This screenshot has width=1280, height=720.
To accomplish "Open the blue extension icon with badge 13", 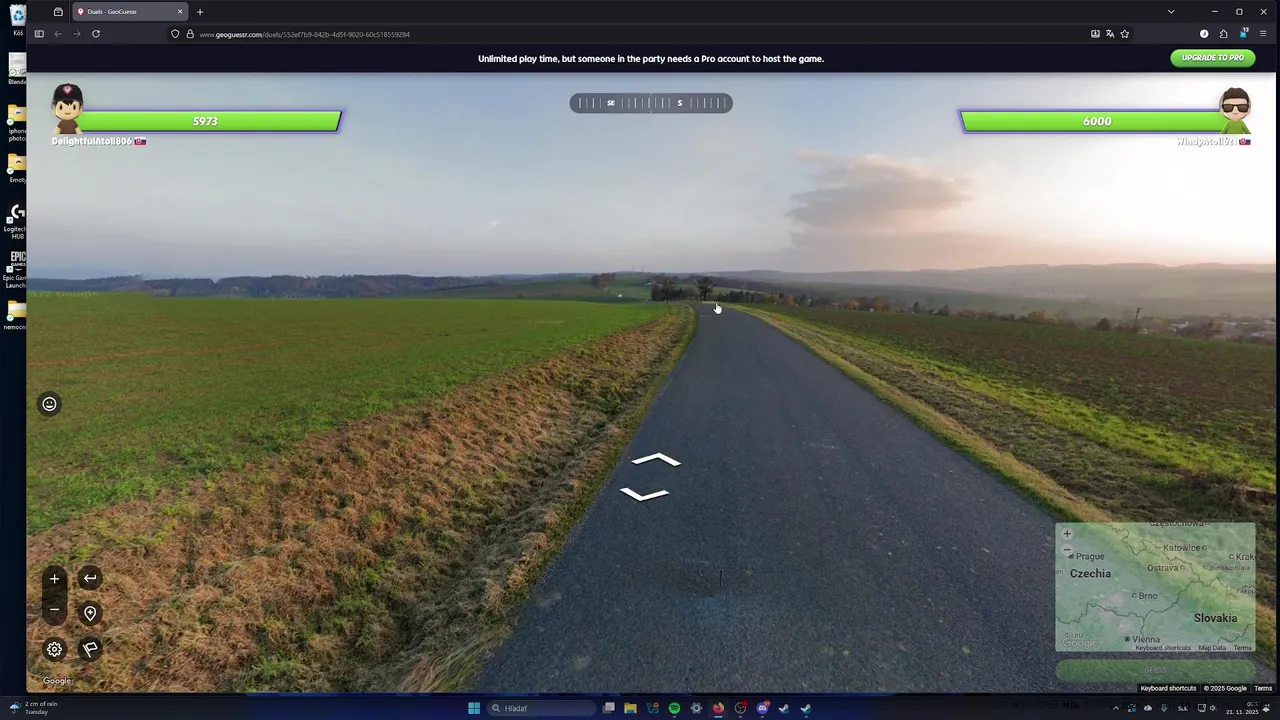I will pyautogui.click(x=1244, y=33).
